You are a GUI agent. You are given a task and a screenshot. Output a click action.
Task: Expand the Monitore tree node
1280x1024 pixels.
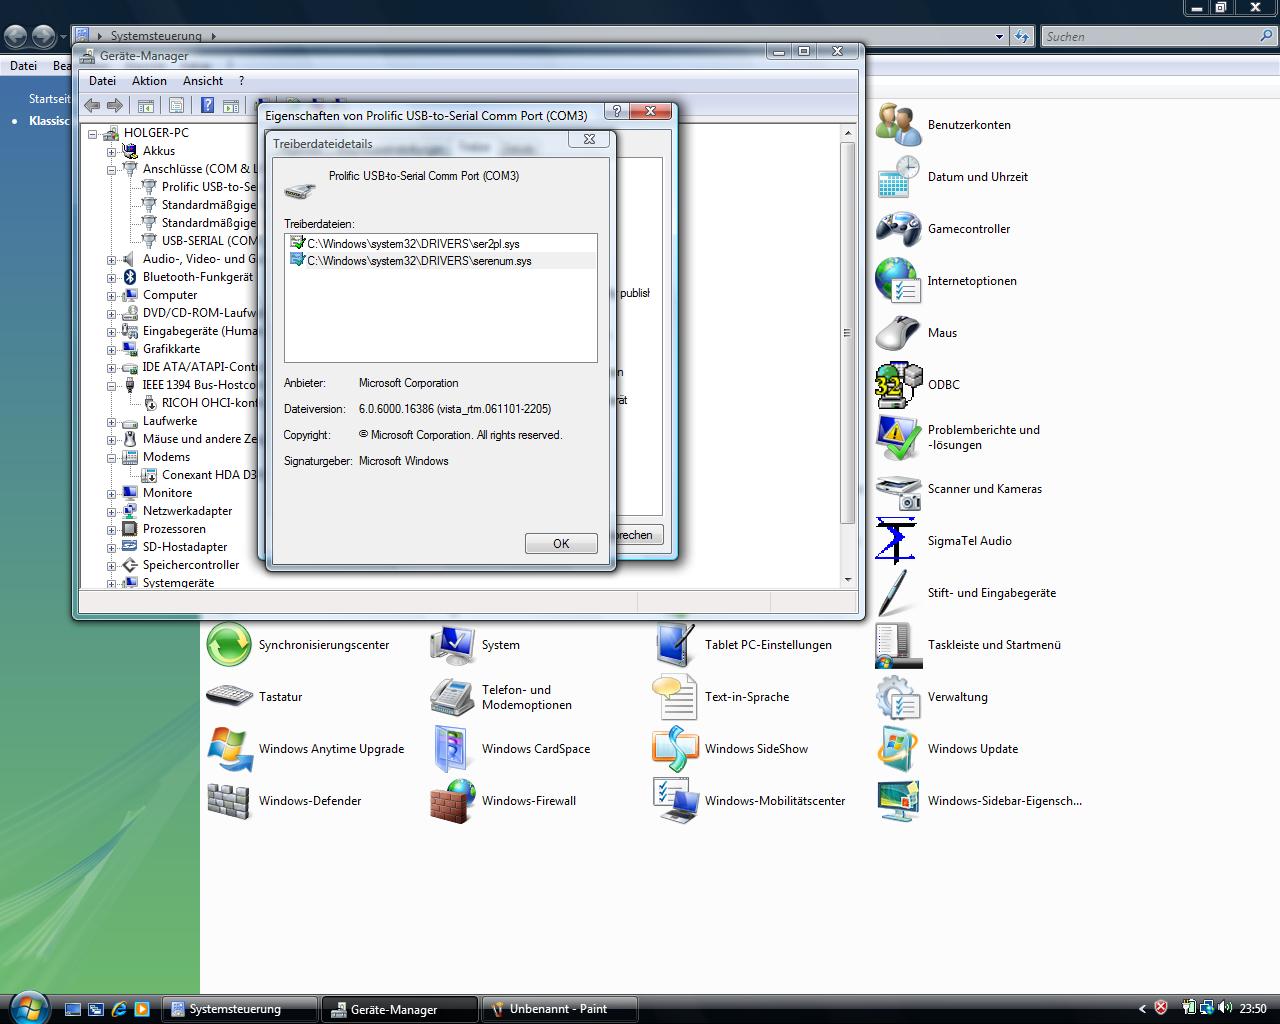(112, 493)
